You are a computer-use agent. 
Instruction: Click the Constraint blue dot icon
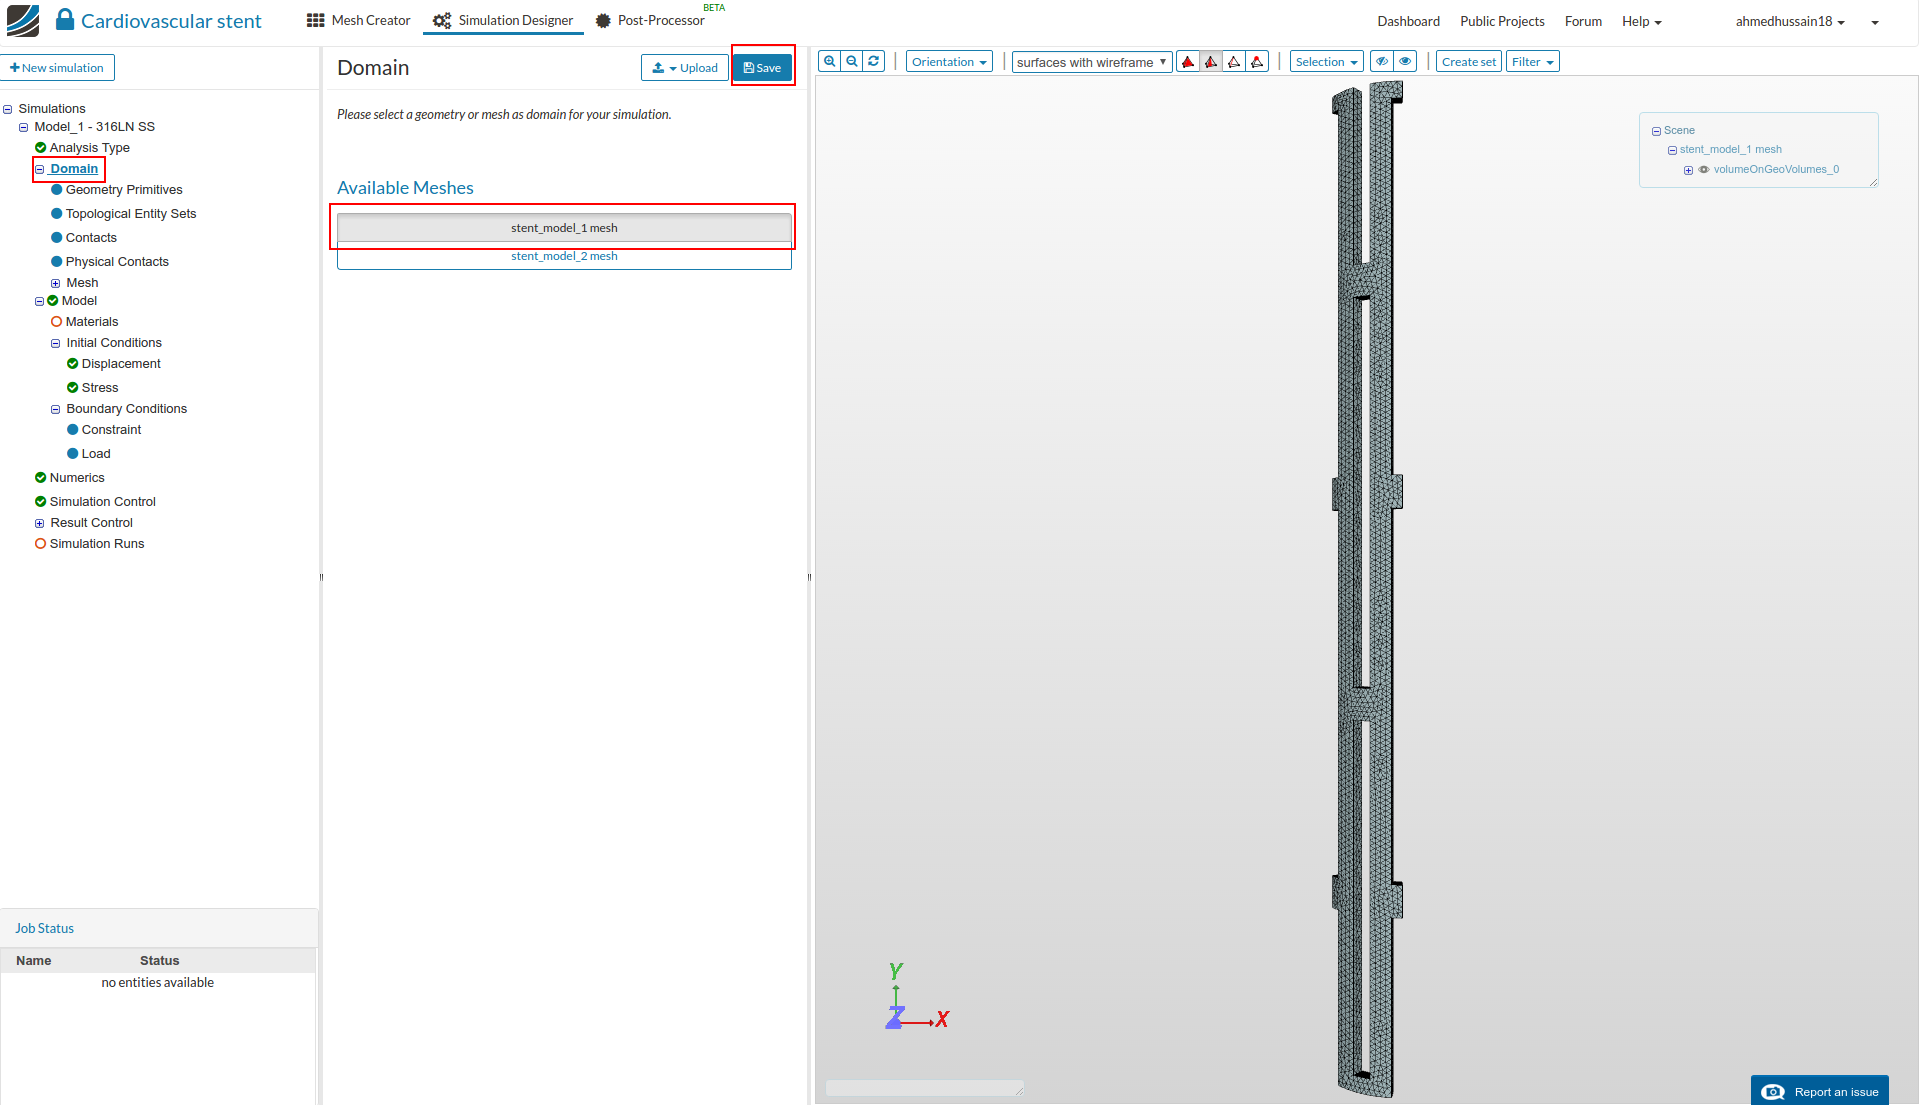point(73,430)
